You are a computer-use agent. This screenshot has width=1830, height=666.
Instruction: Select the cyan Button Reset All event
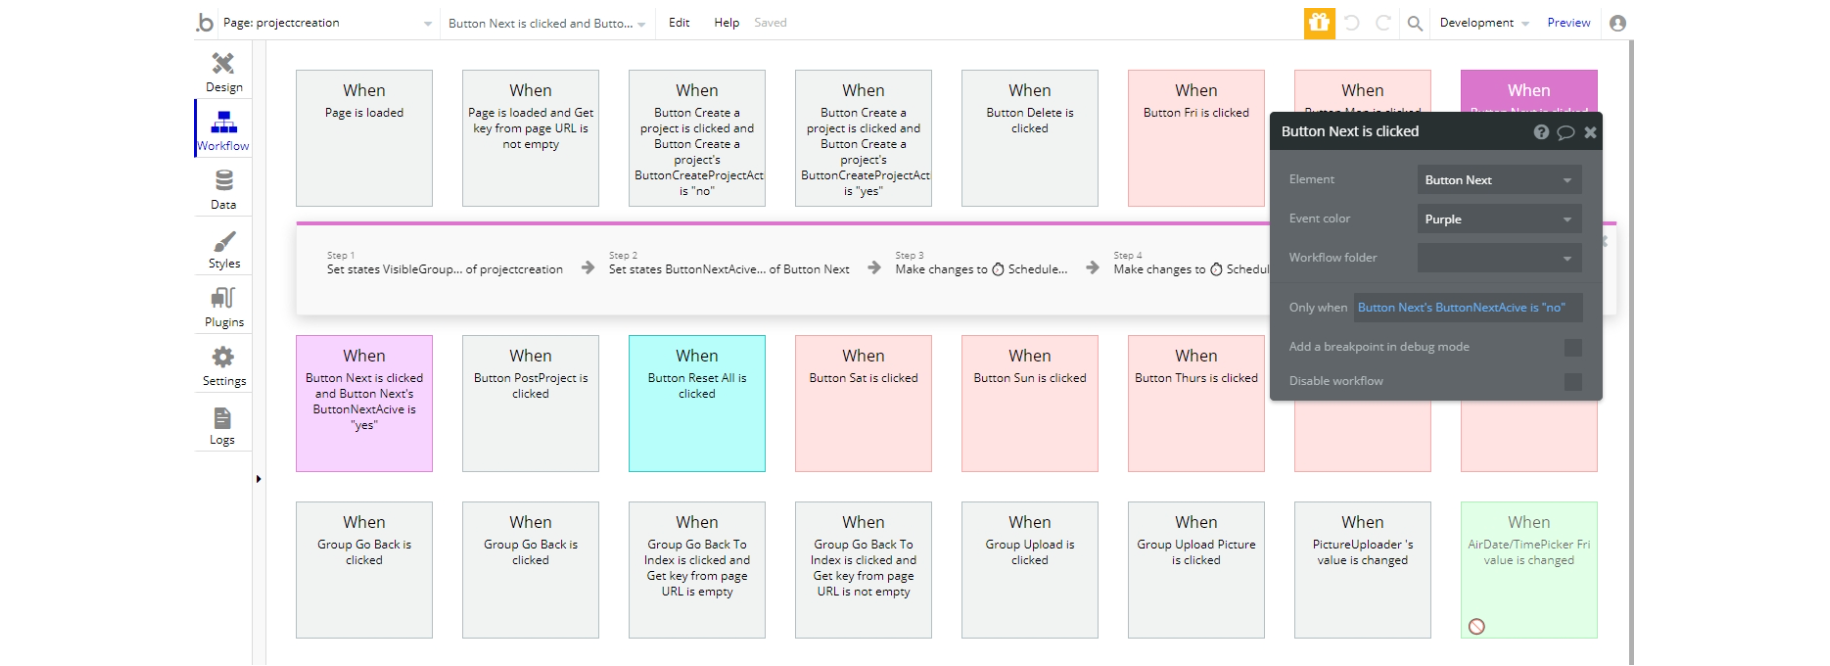697,403
